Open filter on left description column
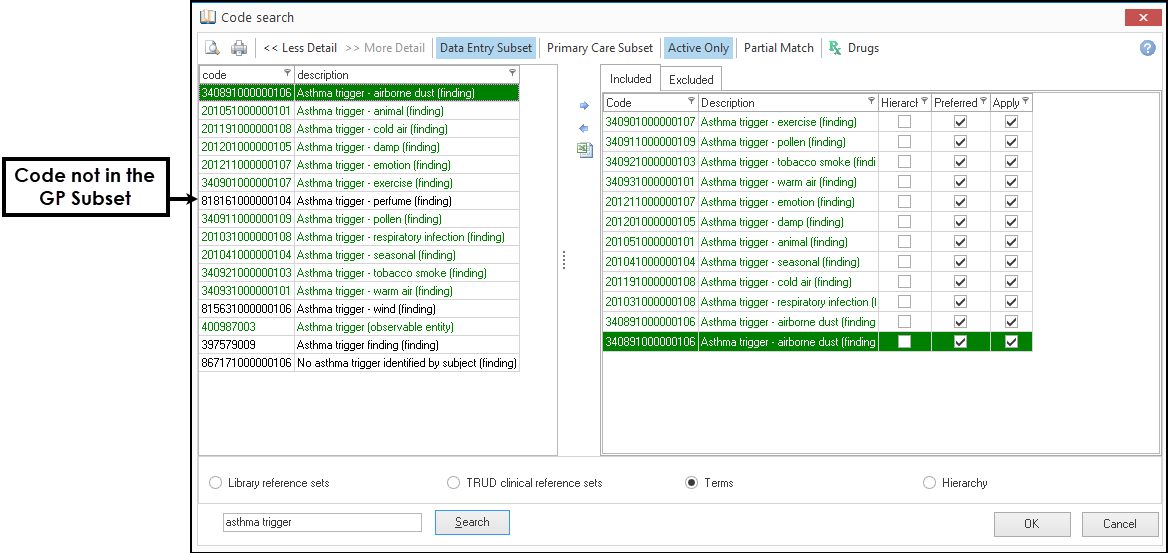Image resolution: width=1168 pixels, height=553 pixels. 512,73
